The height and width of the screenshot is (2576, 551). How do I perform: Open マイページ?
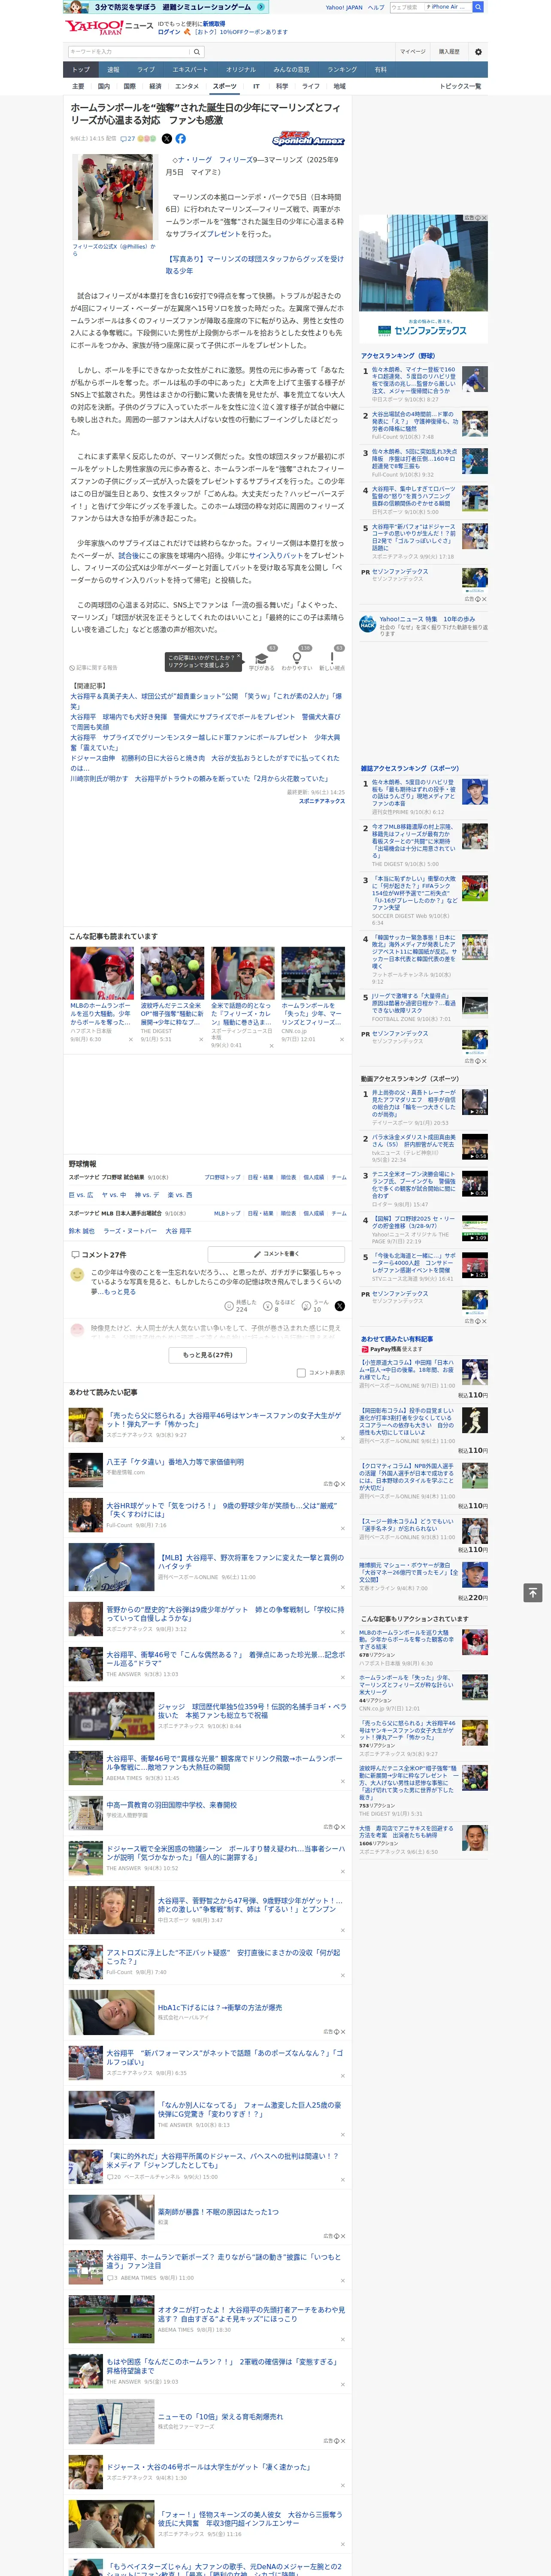(413, 51)
